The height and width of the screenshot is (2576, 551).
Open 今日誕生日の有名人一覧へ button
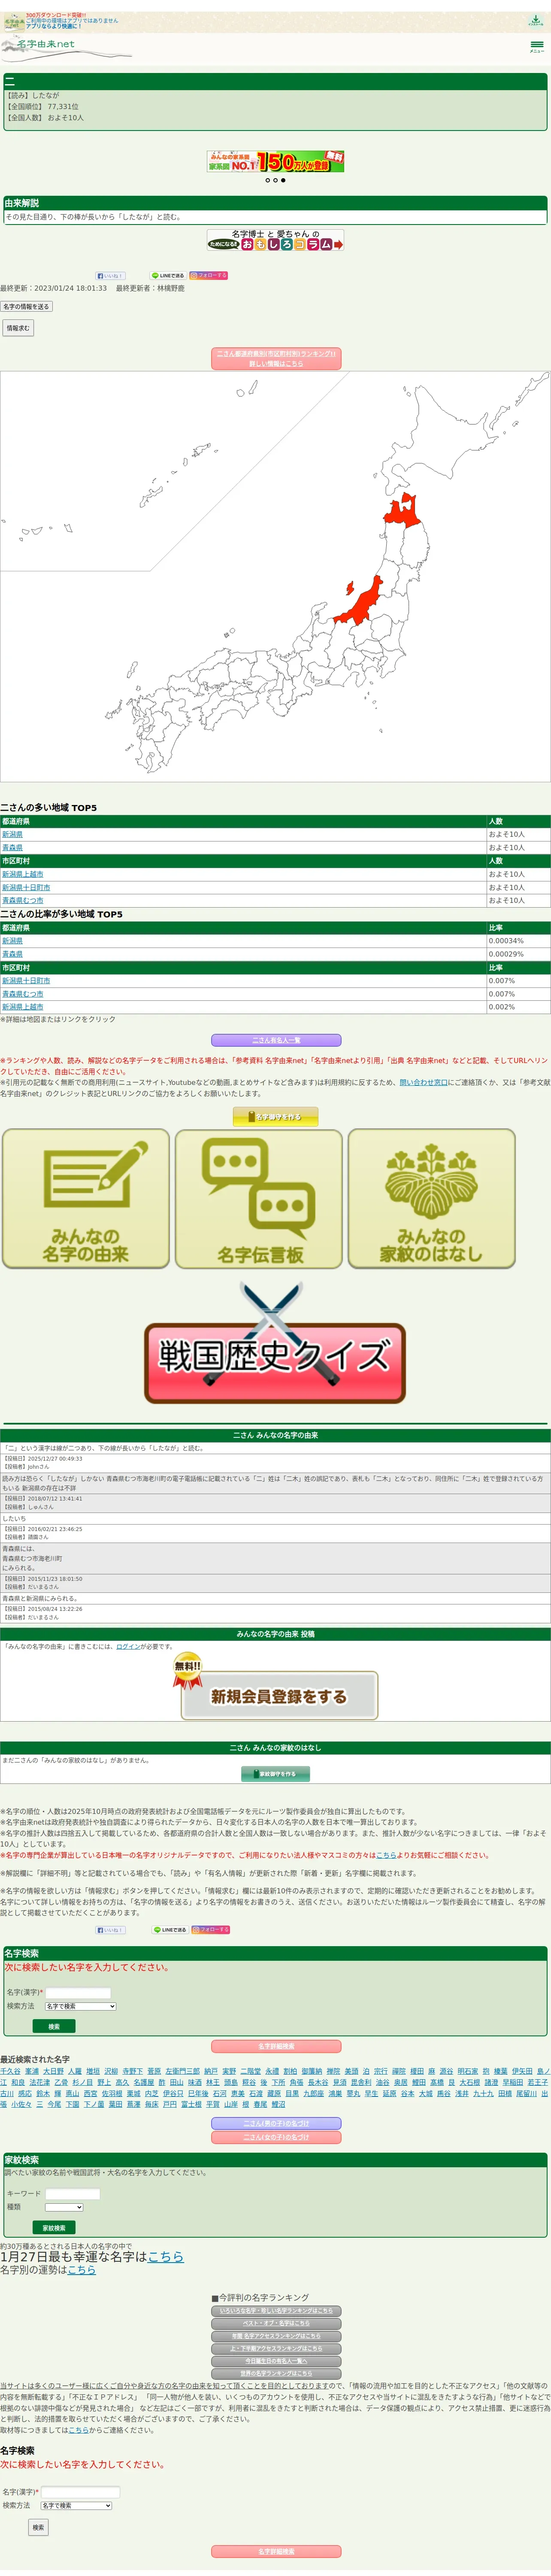[x=276, y=2361]
